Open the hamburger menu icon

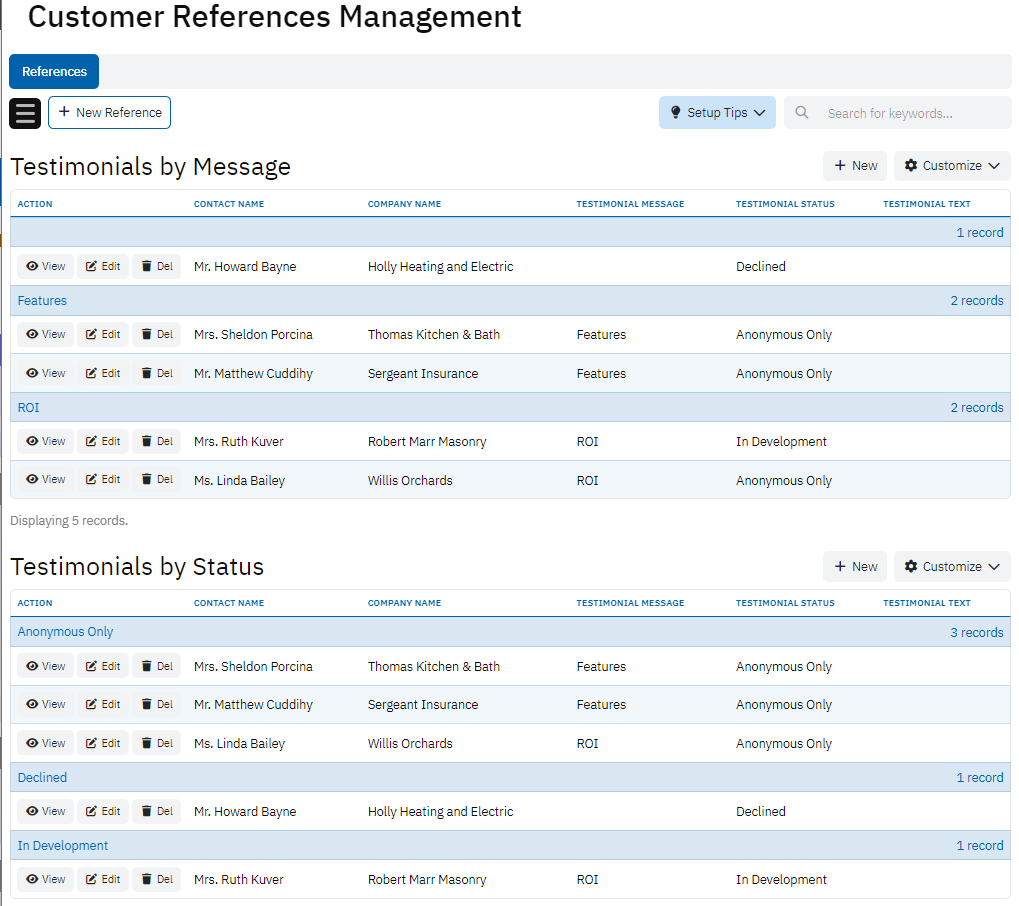click(25, 113)
